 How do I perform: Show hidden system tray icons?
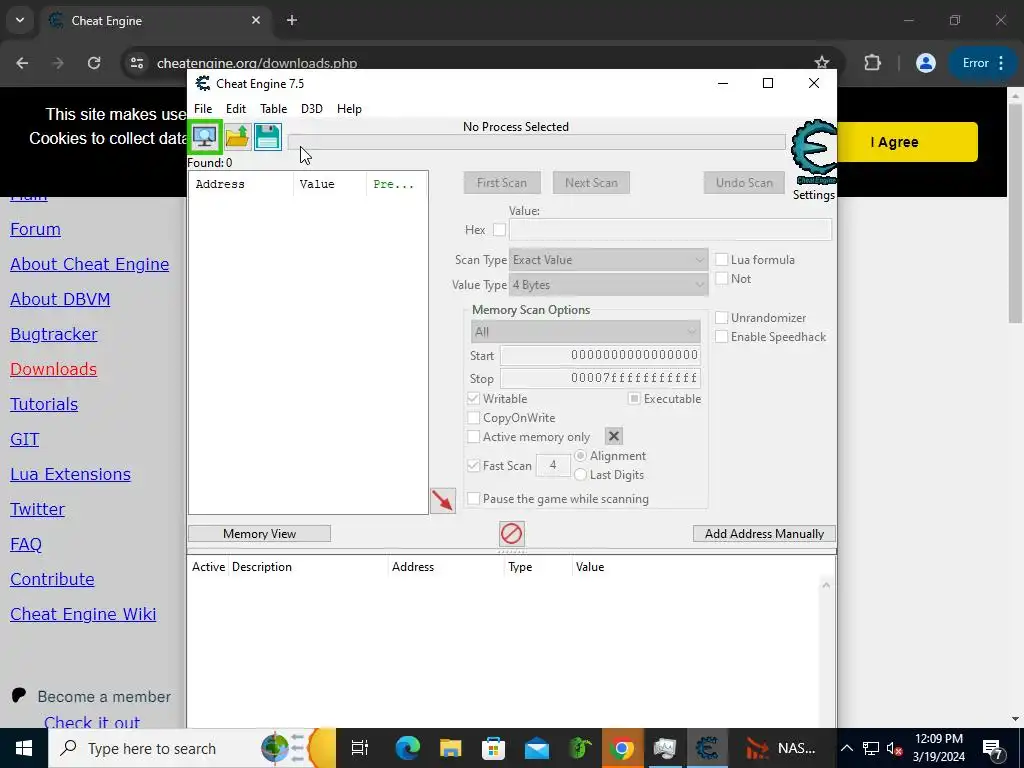(x=846, y=748)
